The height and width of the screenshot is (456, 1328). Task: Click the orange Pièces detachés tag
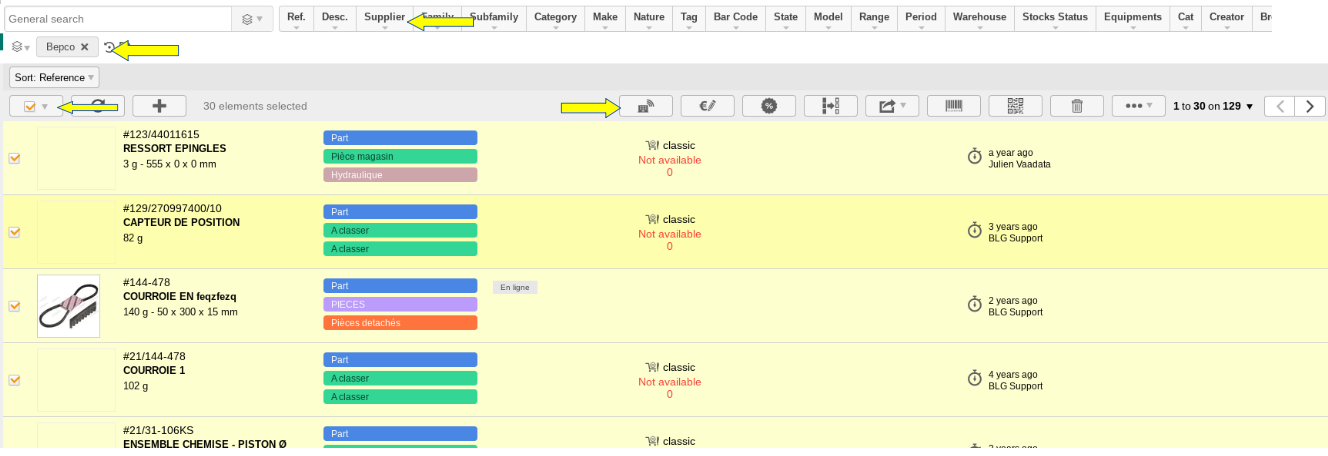pos(400,323)
